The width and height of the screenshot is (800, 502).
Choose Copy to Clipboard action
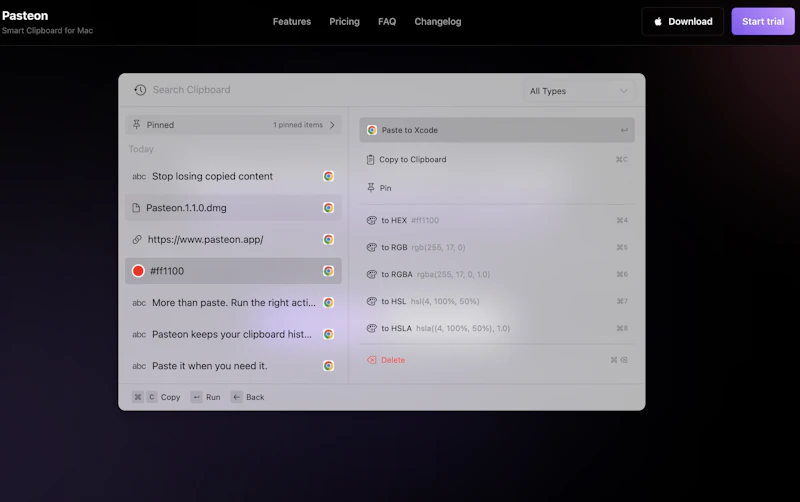coord(497,159)
